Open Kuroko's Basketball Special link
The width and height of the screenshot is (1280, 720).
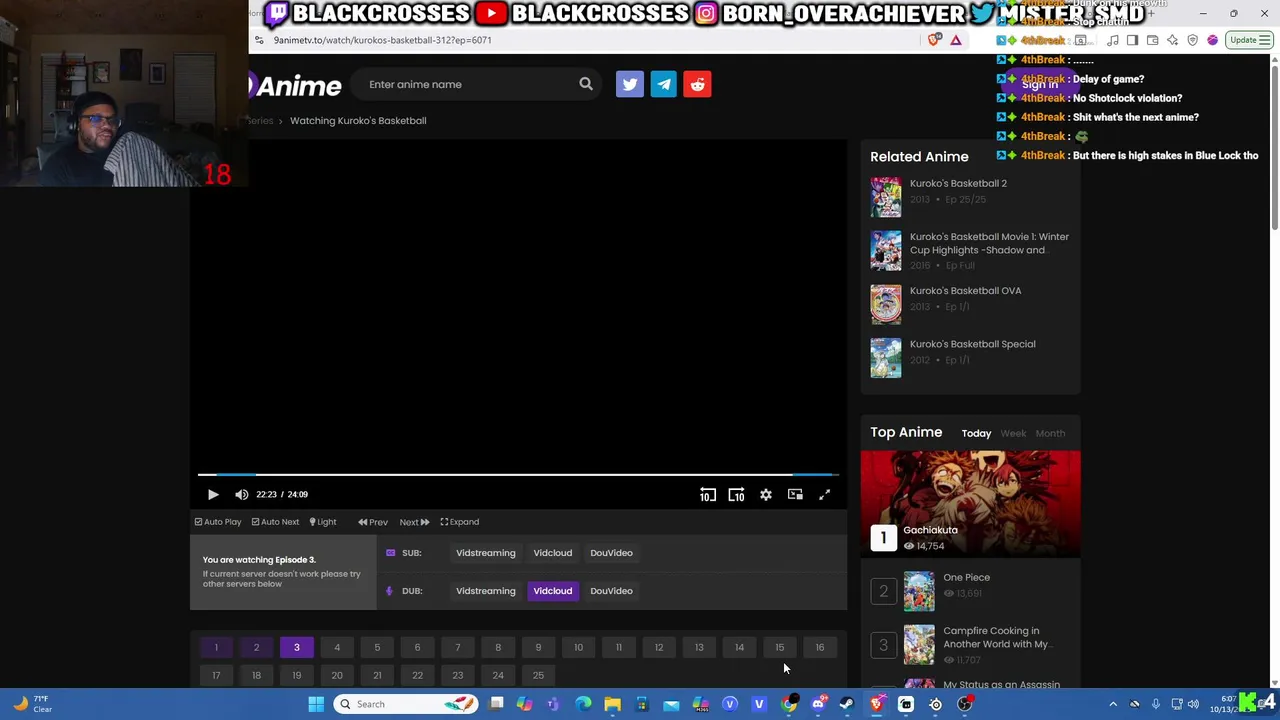[972, 344]
